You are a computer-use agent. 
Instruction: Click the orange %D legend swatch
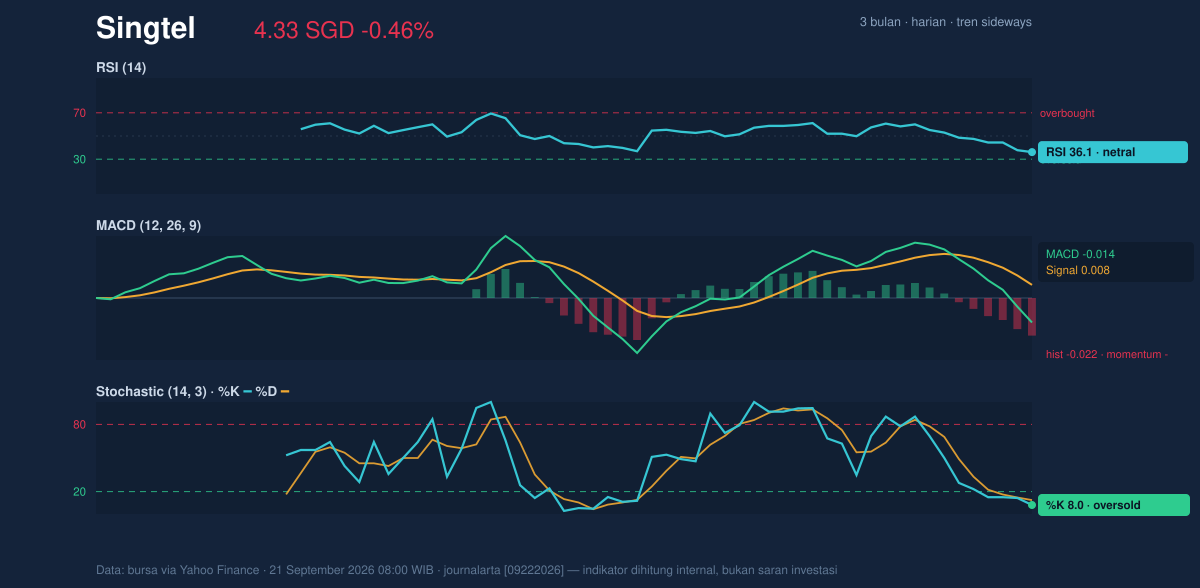pos(285,392)
